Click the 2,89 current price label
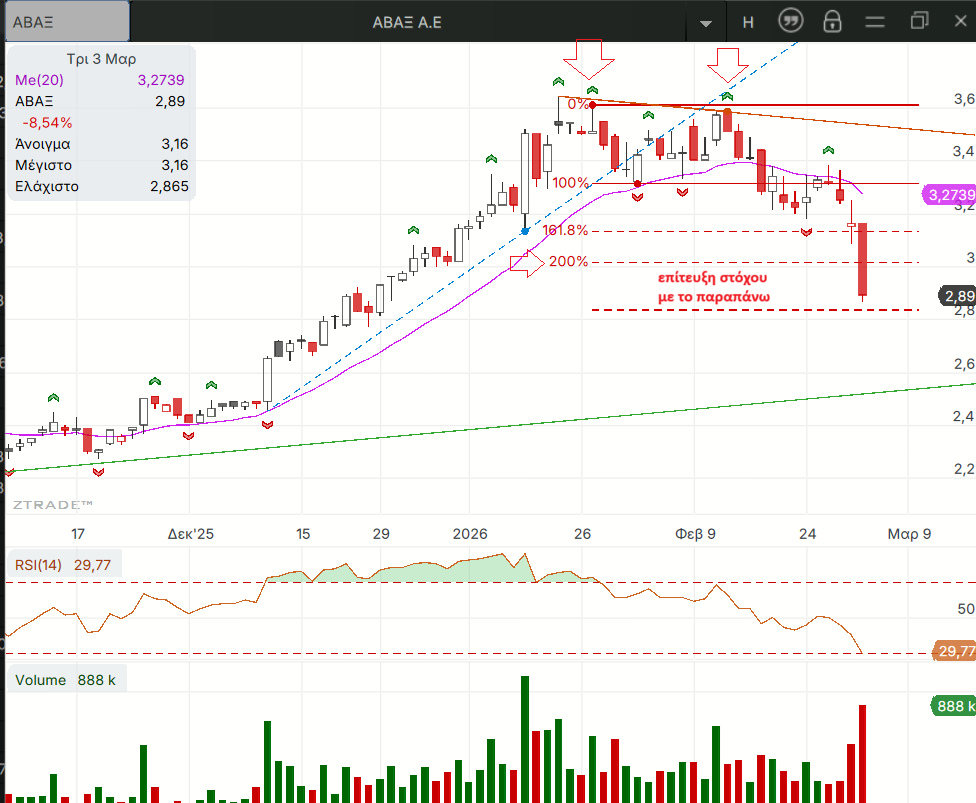This screenshot has width=976, height=803. point(957,296)
